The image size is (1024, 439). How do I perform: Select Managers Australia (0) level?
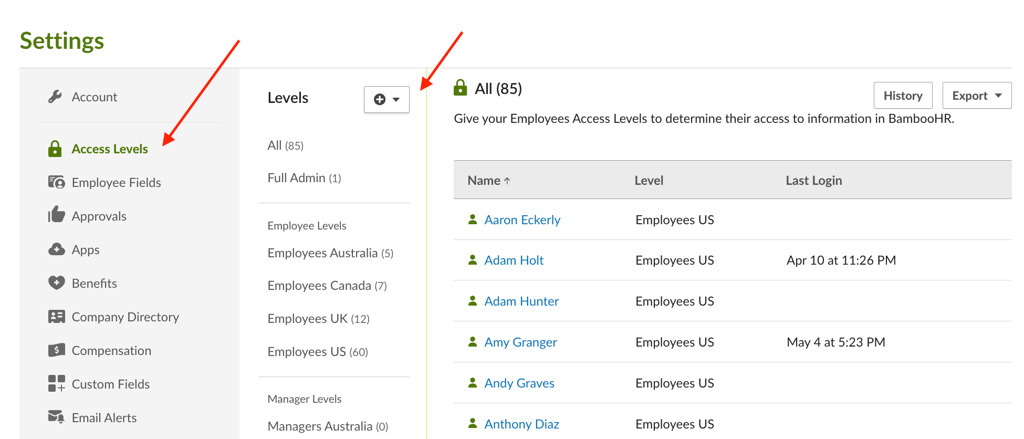(328, 426)
